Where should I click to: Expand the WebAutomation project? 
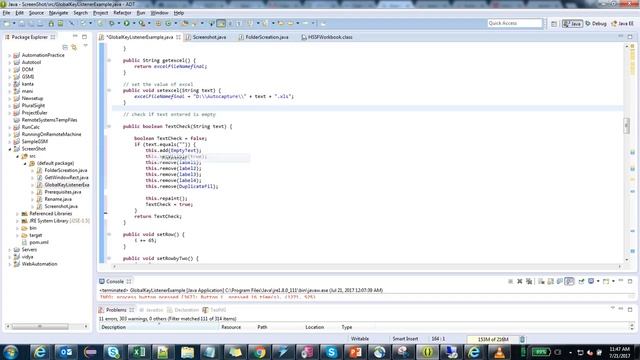pyautogui.click(x=10, y=264)
